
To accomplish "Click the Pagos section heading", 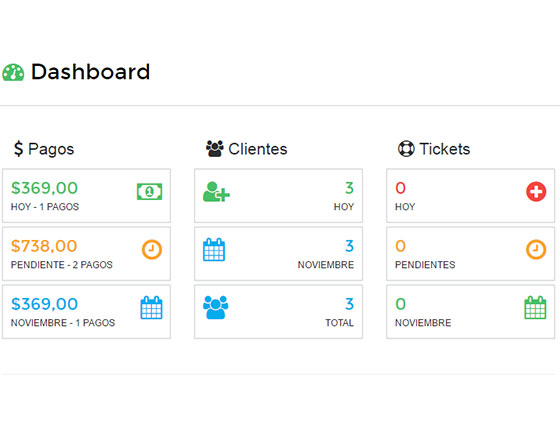I will pyautogui.click(x=44, y=149).
